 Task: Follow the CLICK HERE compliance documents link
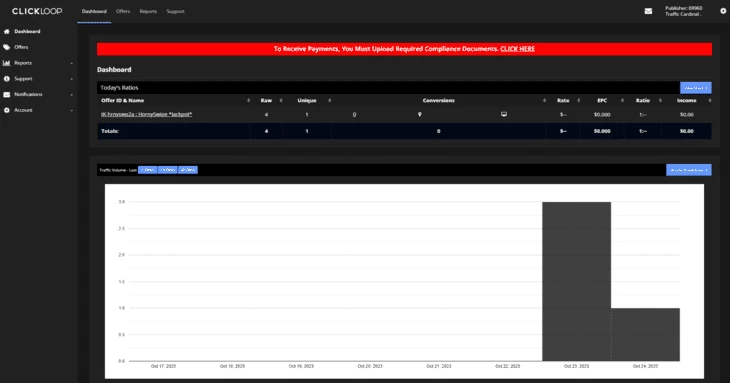pos(518,49)
